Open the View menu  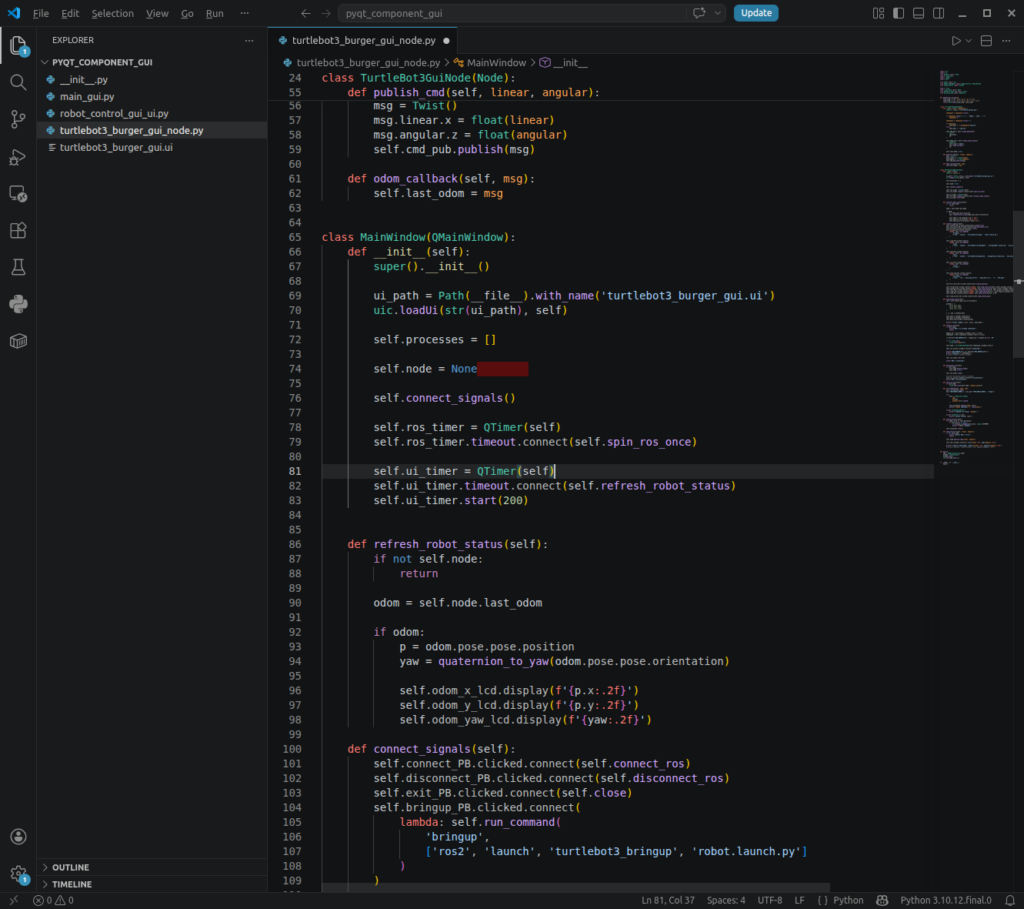coord(157,13)
